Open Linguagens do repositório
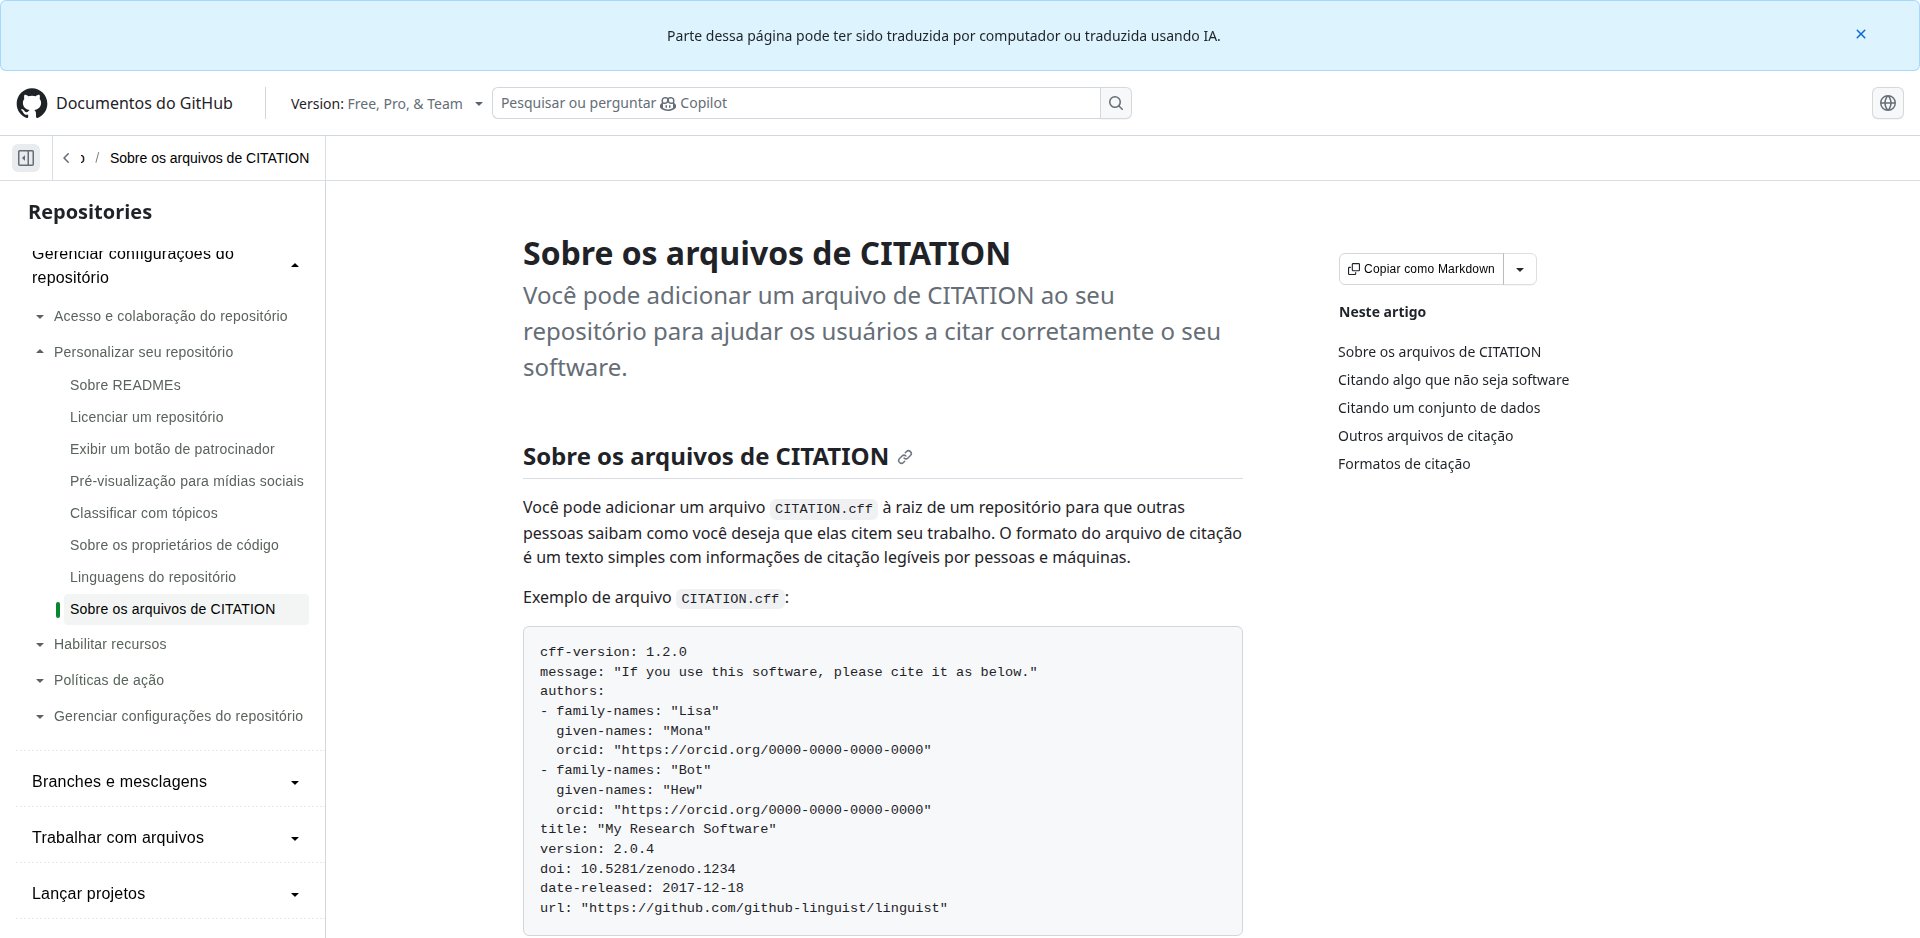 (153, 577)
